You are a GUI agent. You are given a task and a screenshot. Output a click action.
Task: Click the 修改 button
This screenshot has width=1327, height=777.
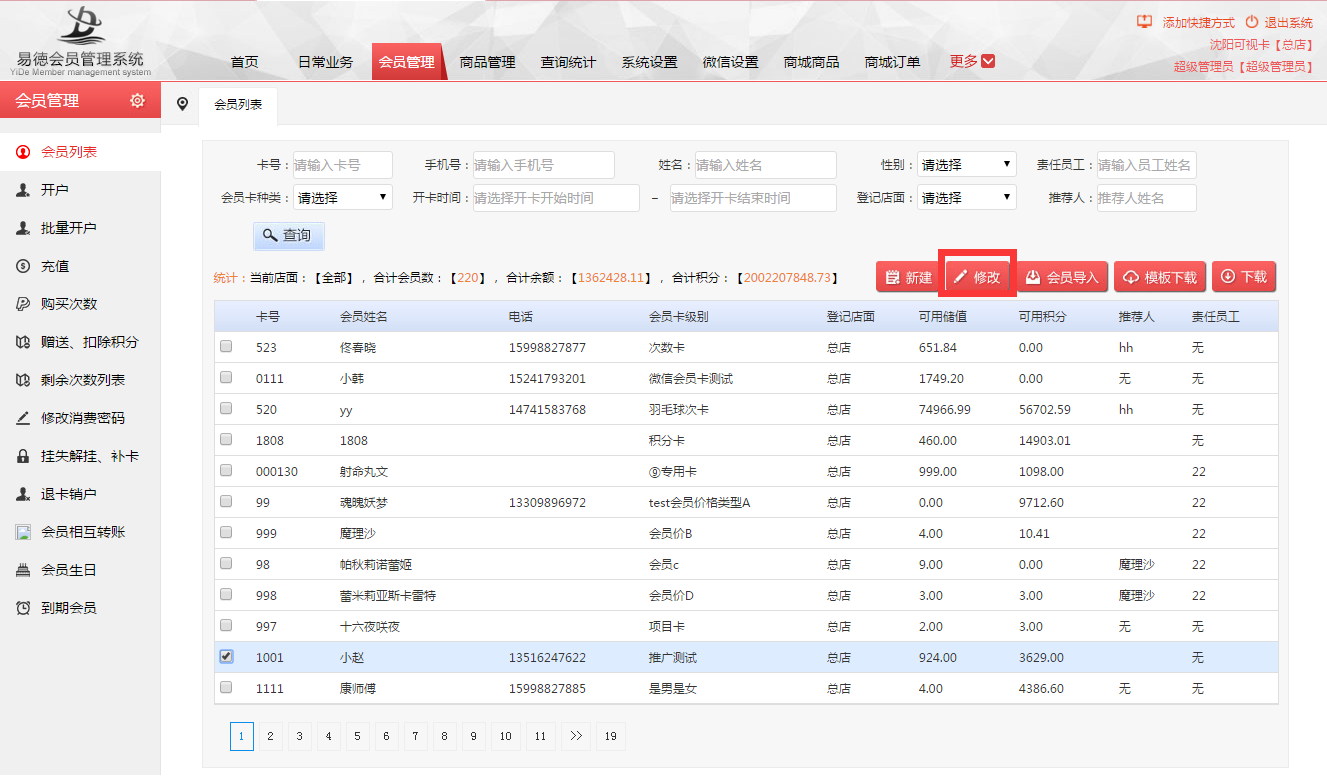click(977, 277)
